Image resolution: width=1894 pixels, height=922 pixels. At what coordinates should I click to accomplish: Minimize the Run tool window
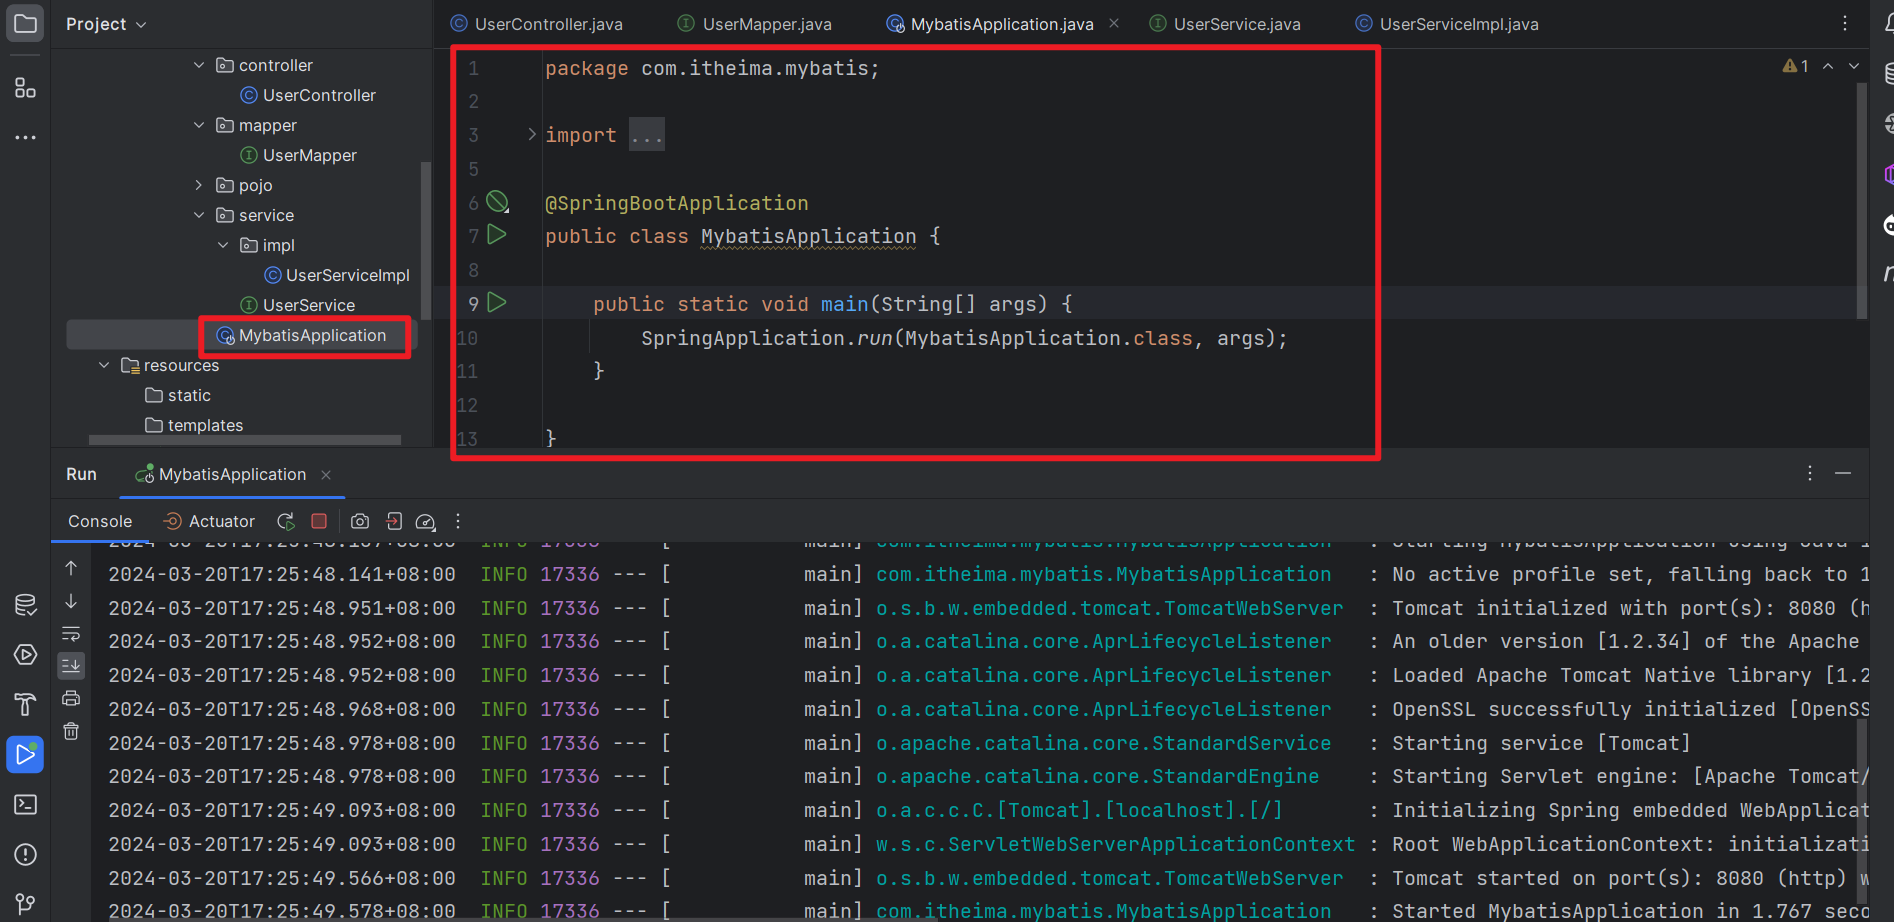coord(1843,473)
